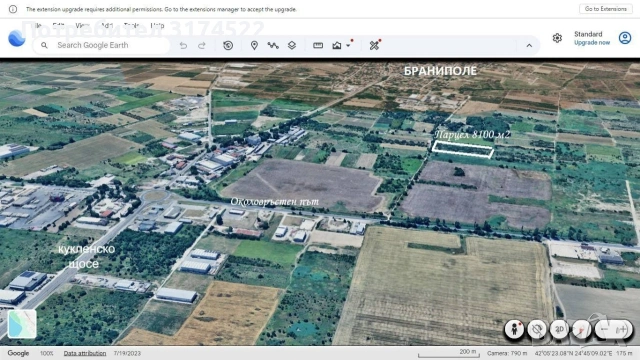The image size is (640, 360).
Task: Click Camera: 790 m readout
Action: click(x=507, y=353)
